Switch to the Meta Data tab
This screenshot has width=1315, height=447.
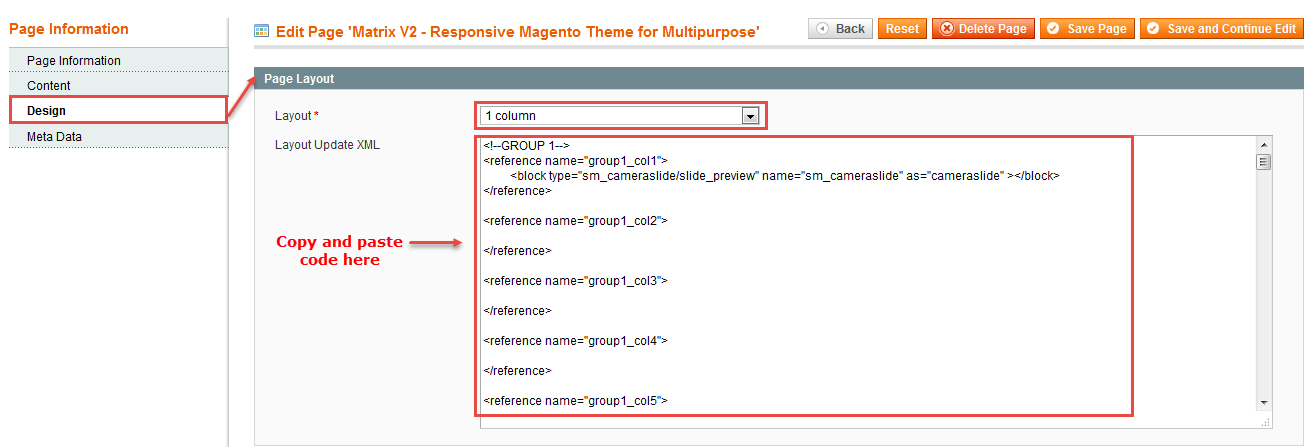(118, 136)
